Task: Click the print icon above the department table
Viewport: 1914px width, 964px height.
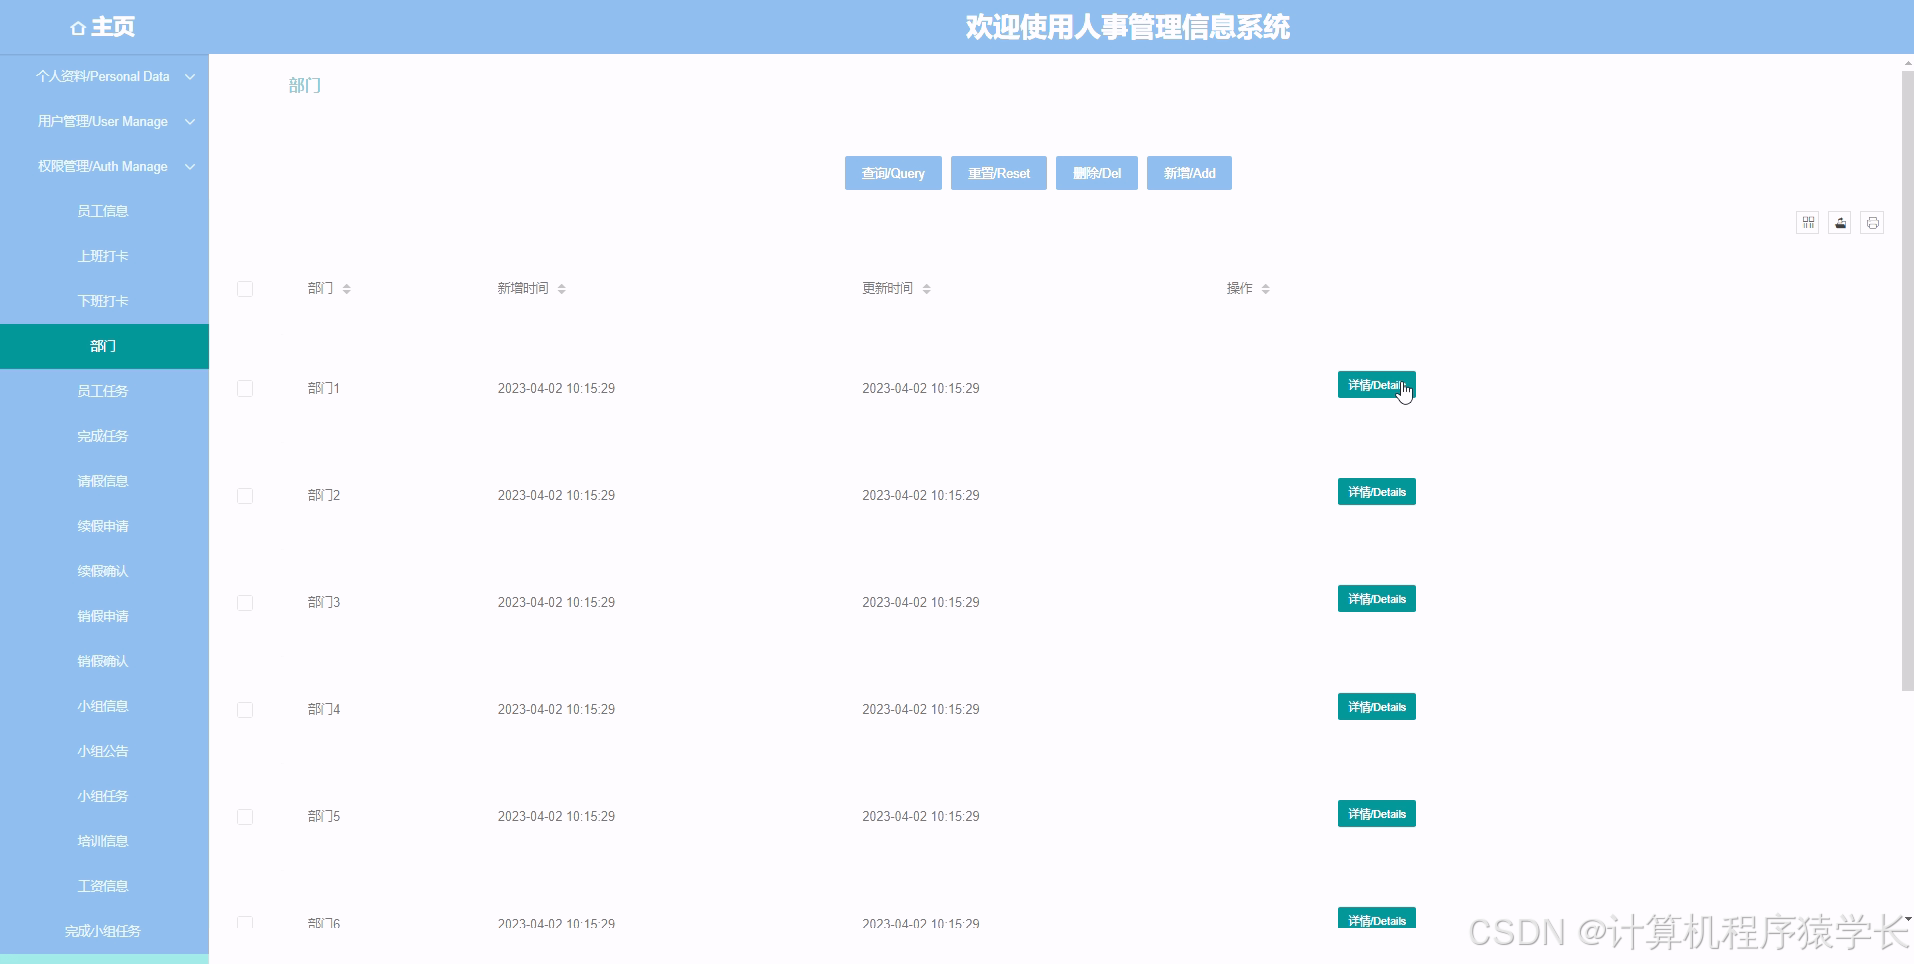Action: pos(1872,222)
